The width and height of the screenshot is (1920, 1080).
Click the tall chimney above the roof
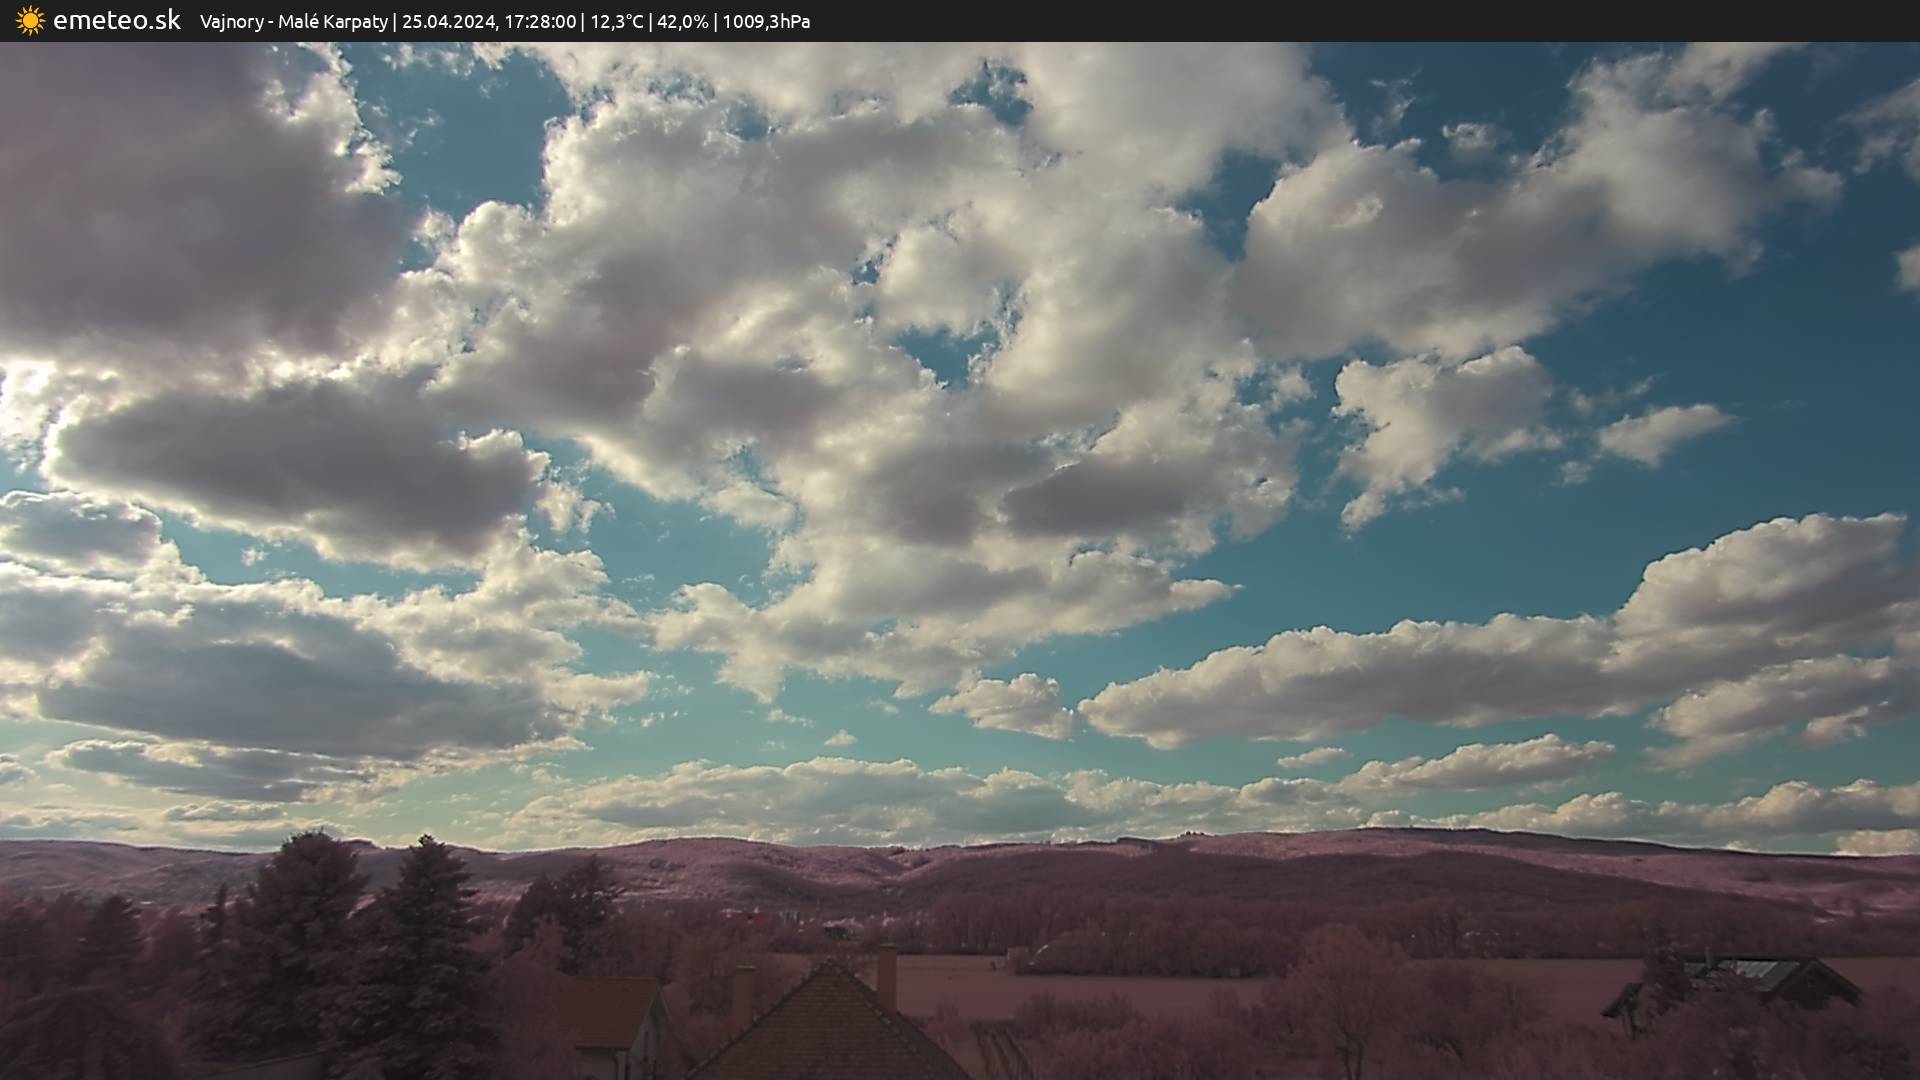pos(886,973)
